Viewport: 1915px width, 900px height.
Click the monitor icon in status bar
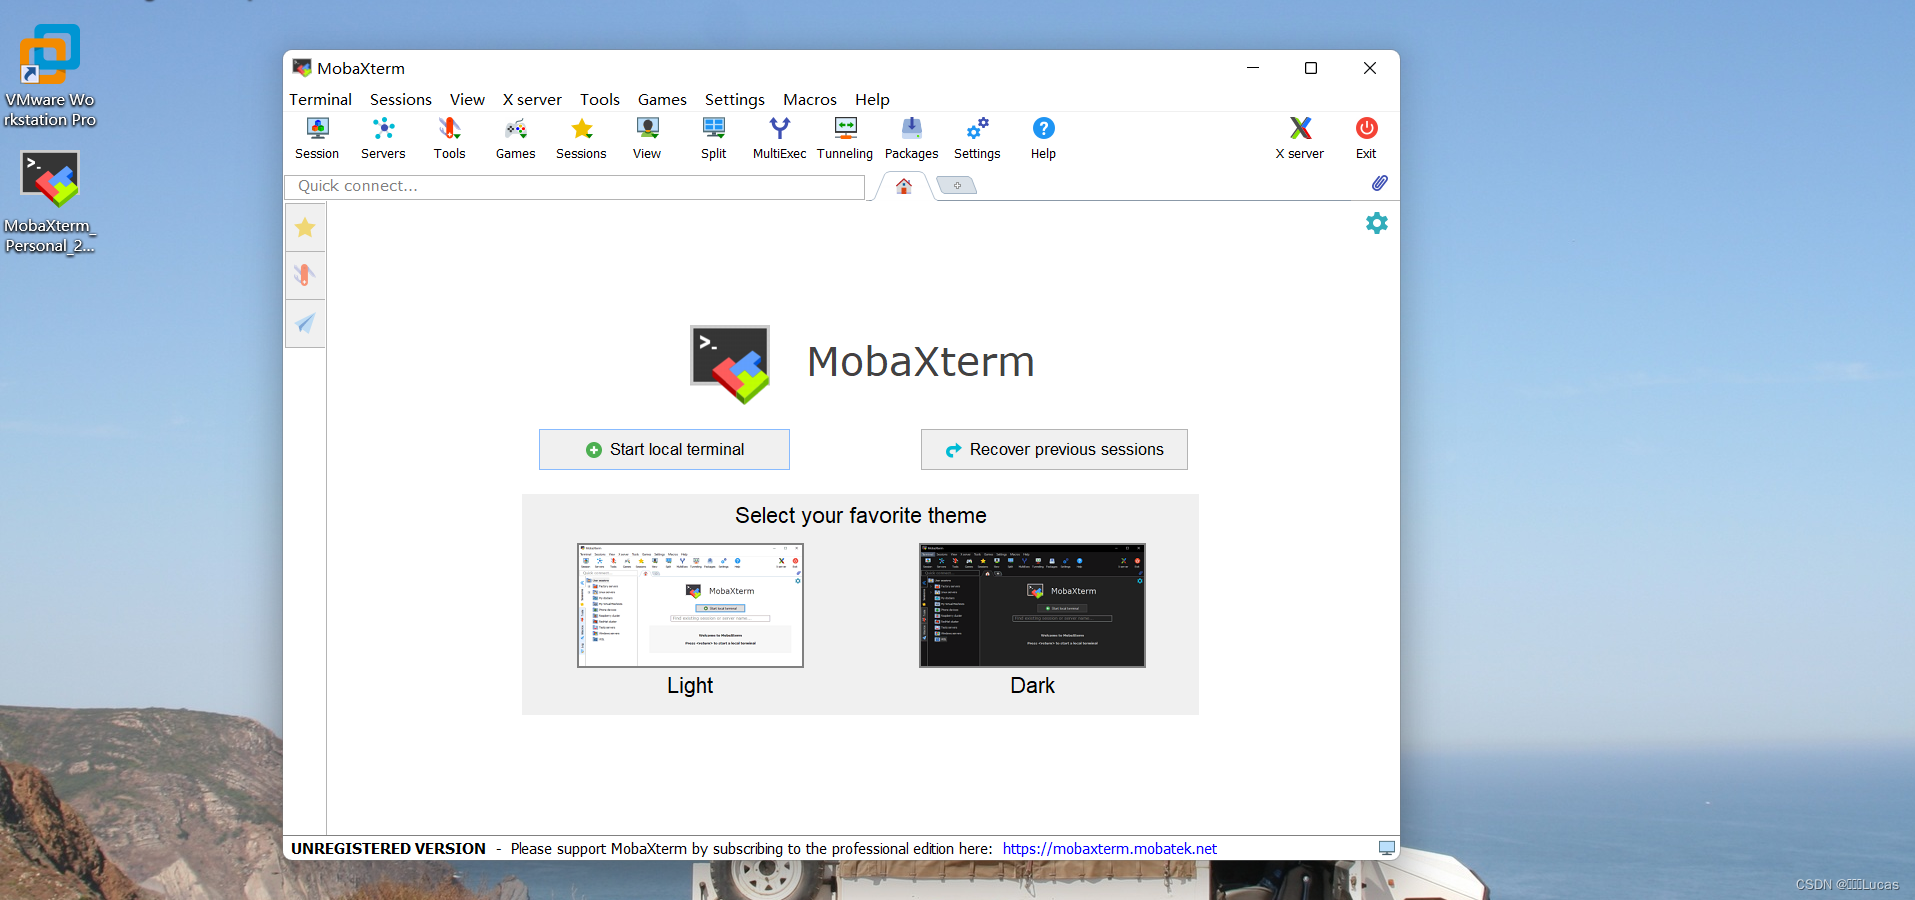pos(1387,848)
